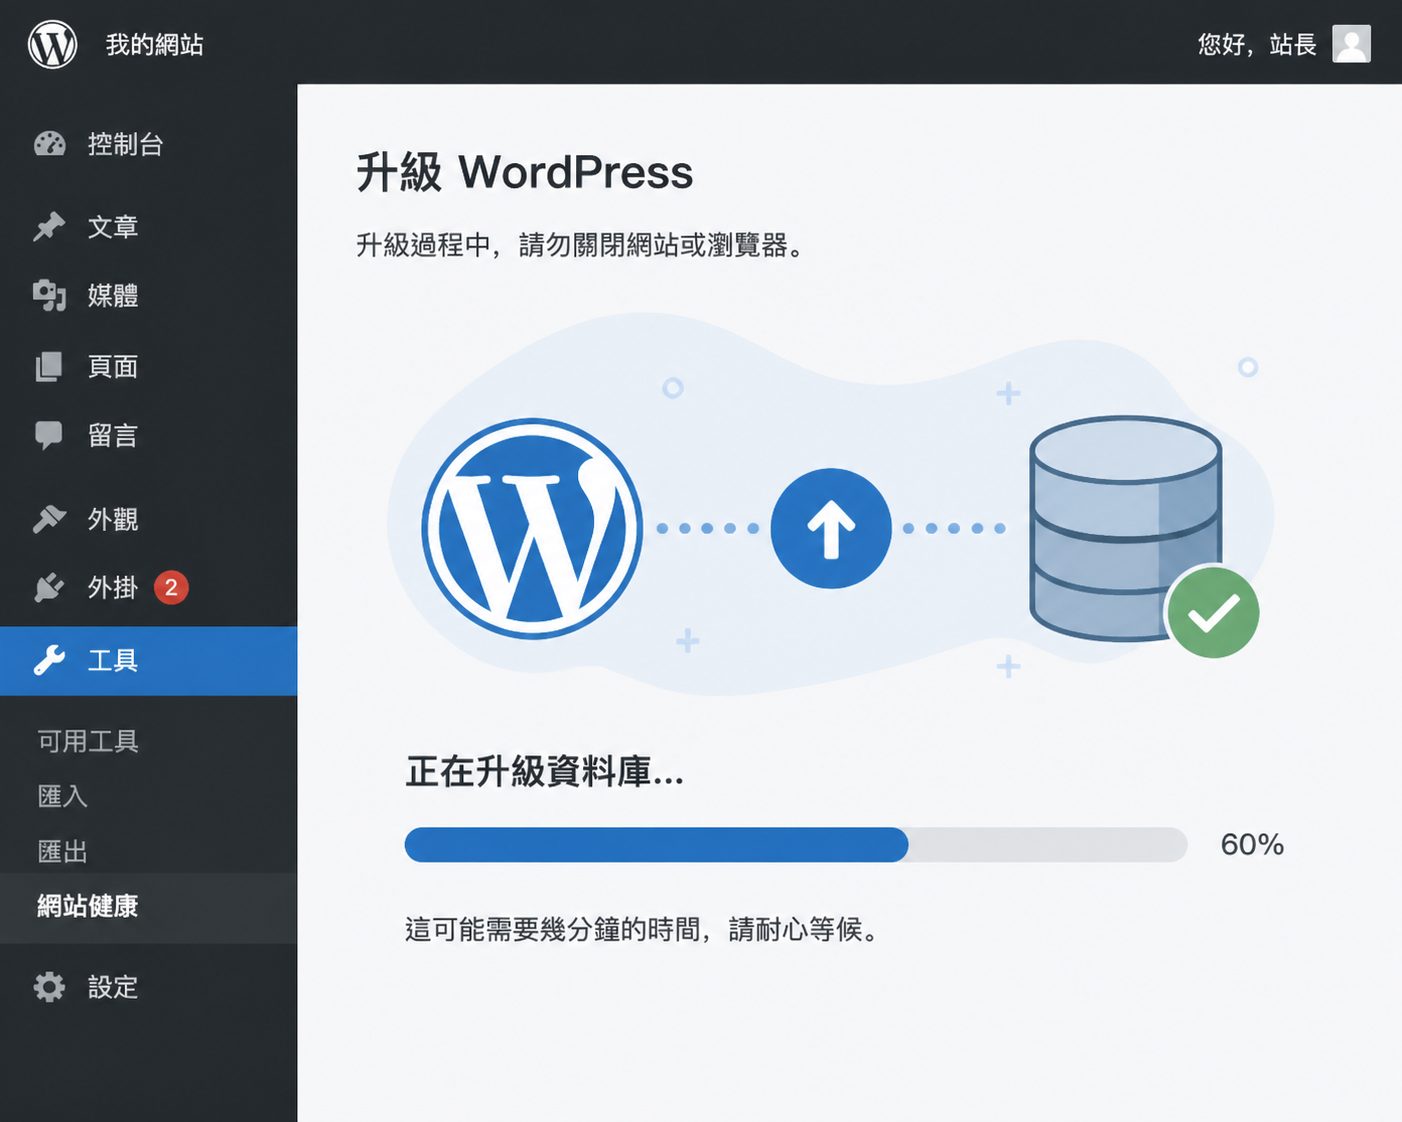Click the 外觀 paintbrush icon

49,519
